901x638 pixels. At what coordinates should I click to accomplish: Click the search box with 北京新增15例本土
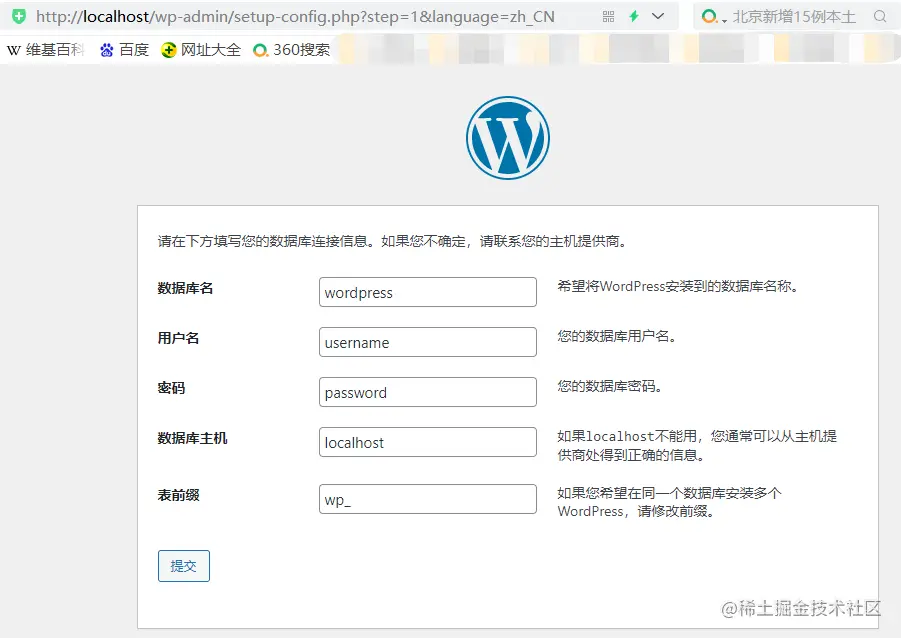coord(794,17)
